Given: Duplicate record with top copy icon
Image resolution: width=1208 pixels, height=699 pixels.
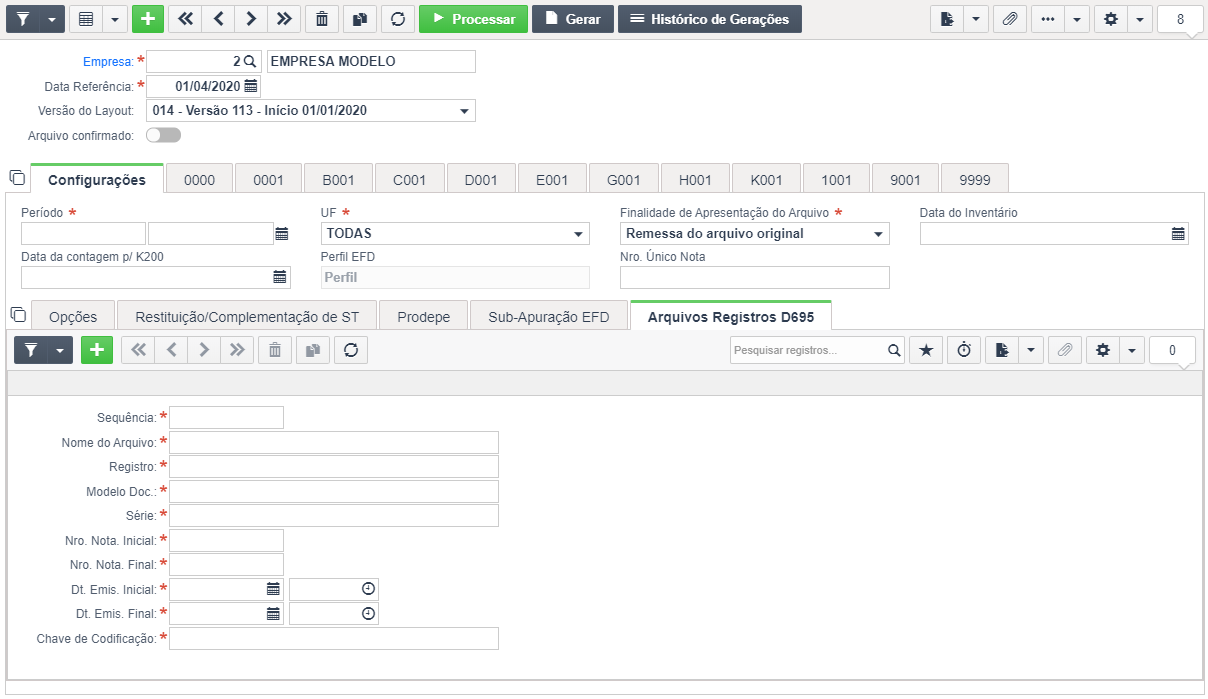Looking at the screenshot, I should 359,19.
